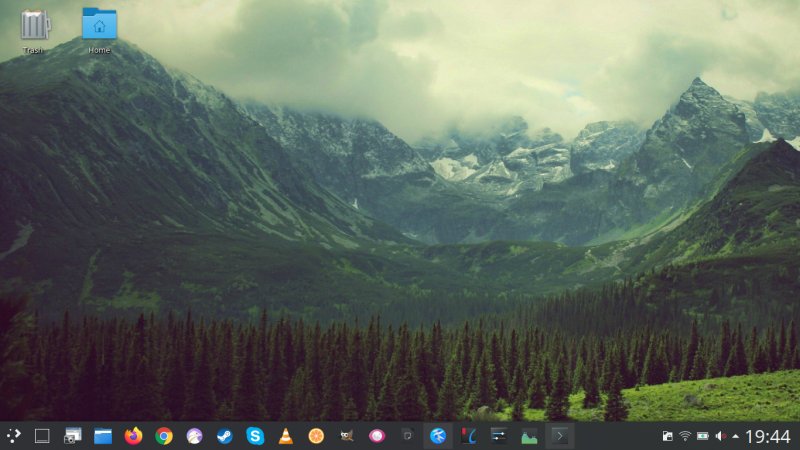Open the pink round app icon

click(377, 436)
